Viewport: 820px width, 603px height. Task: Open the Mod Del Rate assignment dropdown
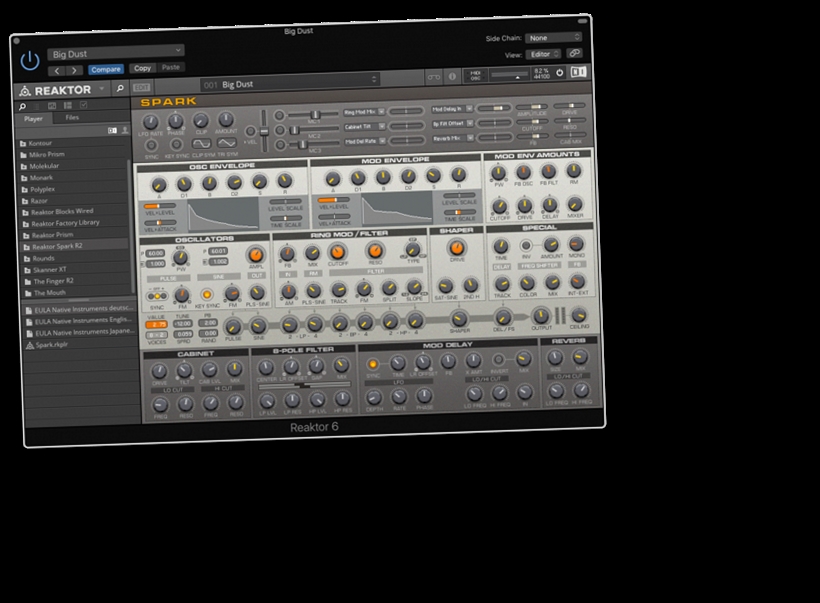(x=365, y=141)
